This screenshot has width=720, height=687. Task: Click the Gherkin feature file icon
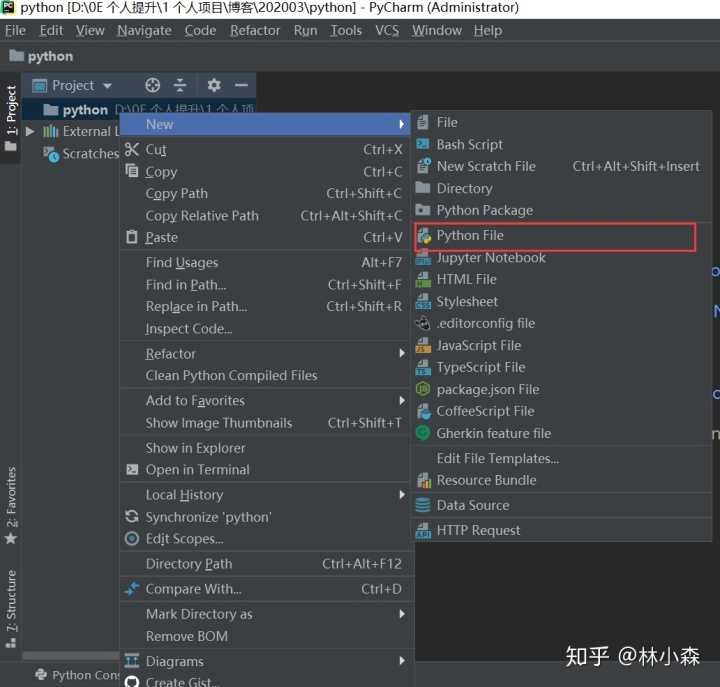coord(422,433)
